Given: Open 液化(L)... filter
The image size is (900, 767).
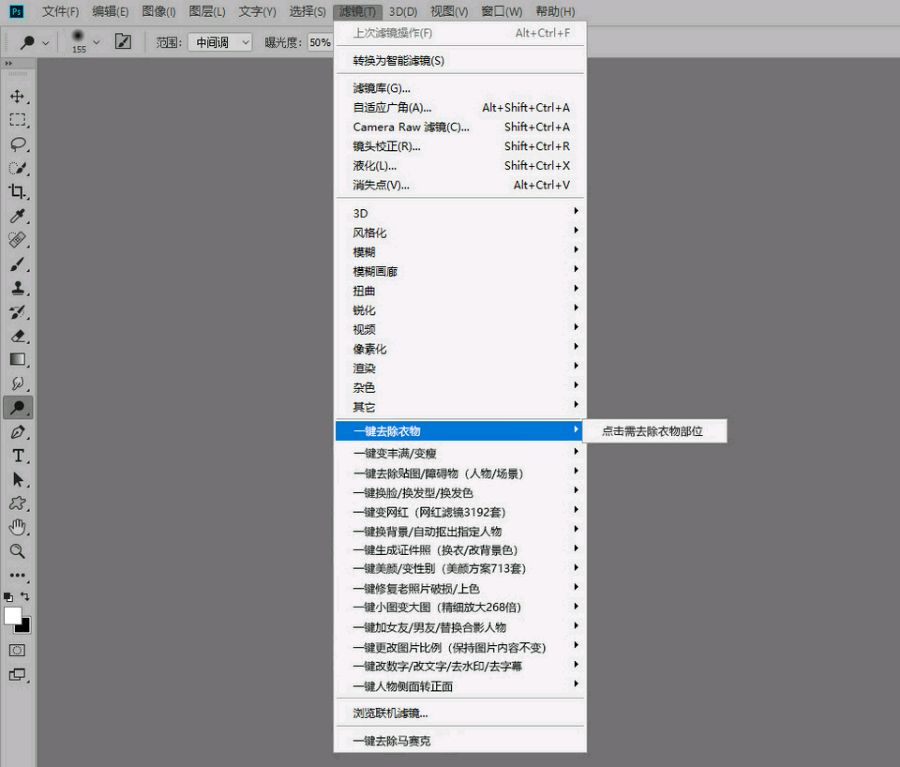Looking at the screenshot, I should [460, 165].
